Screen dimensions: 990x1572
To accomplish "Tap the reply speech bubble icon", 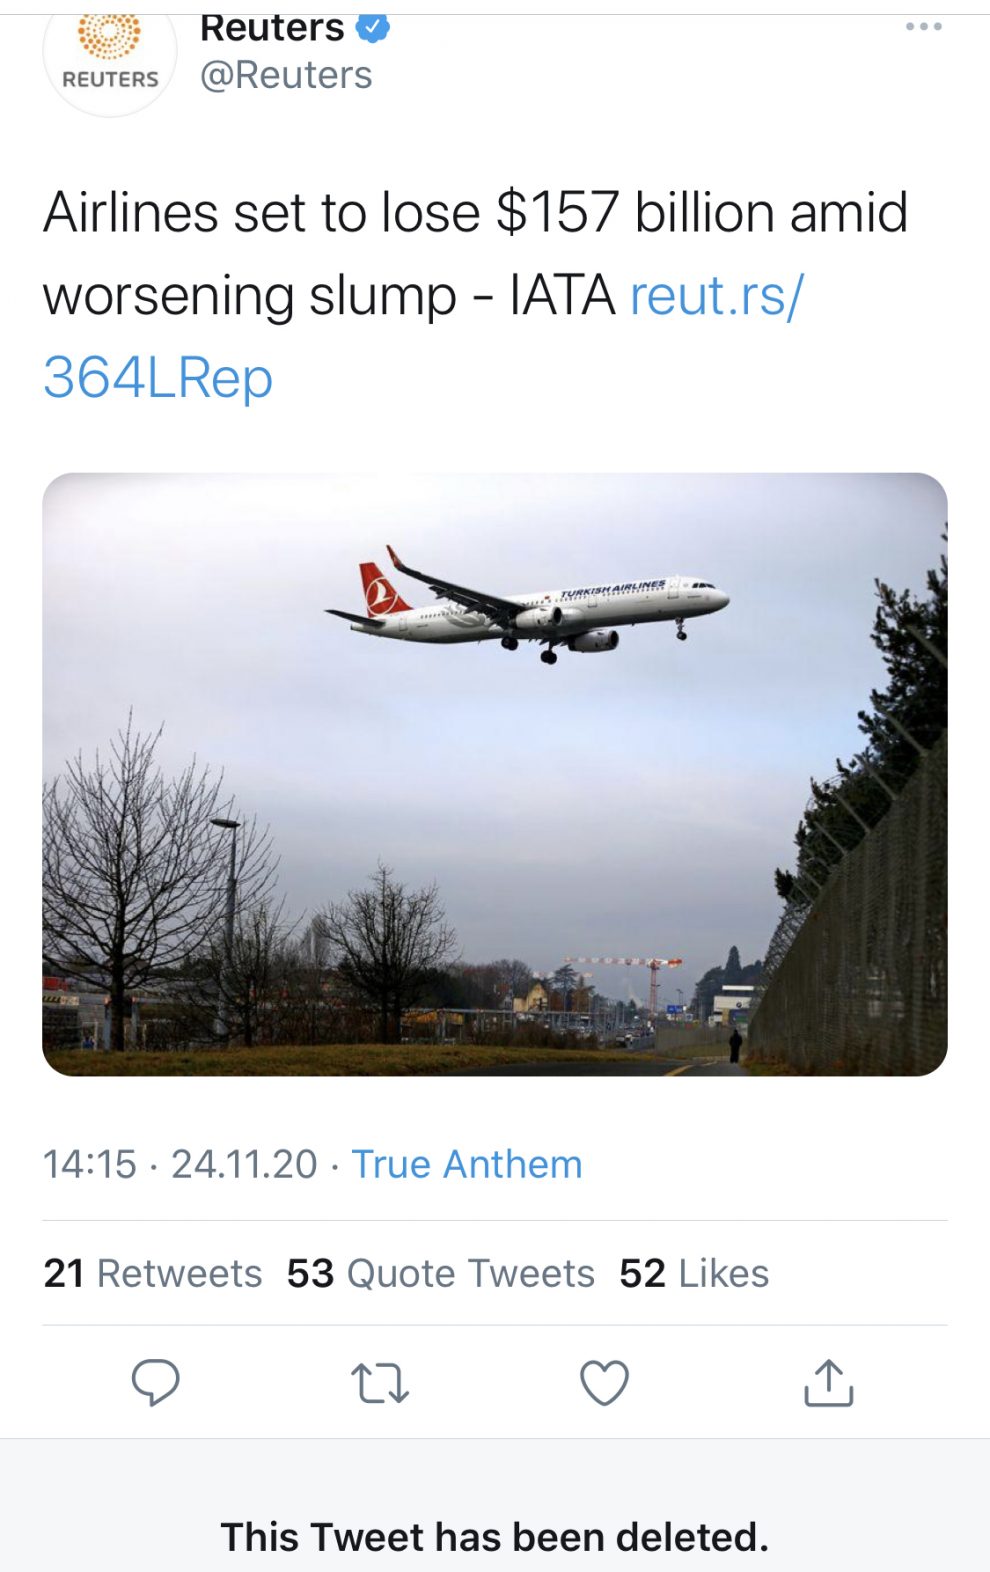I will tap(155, 1382).
